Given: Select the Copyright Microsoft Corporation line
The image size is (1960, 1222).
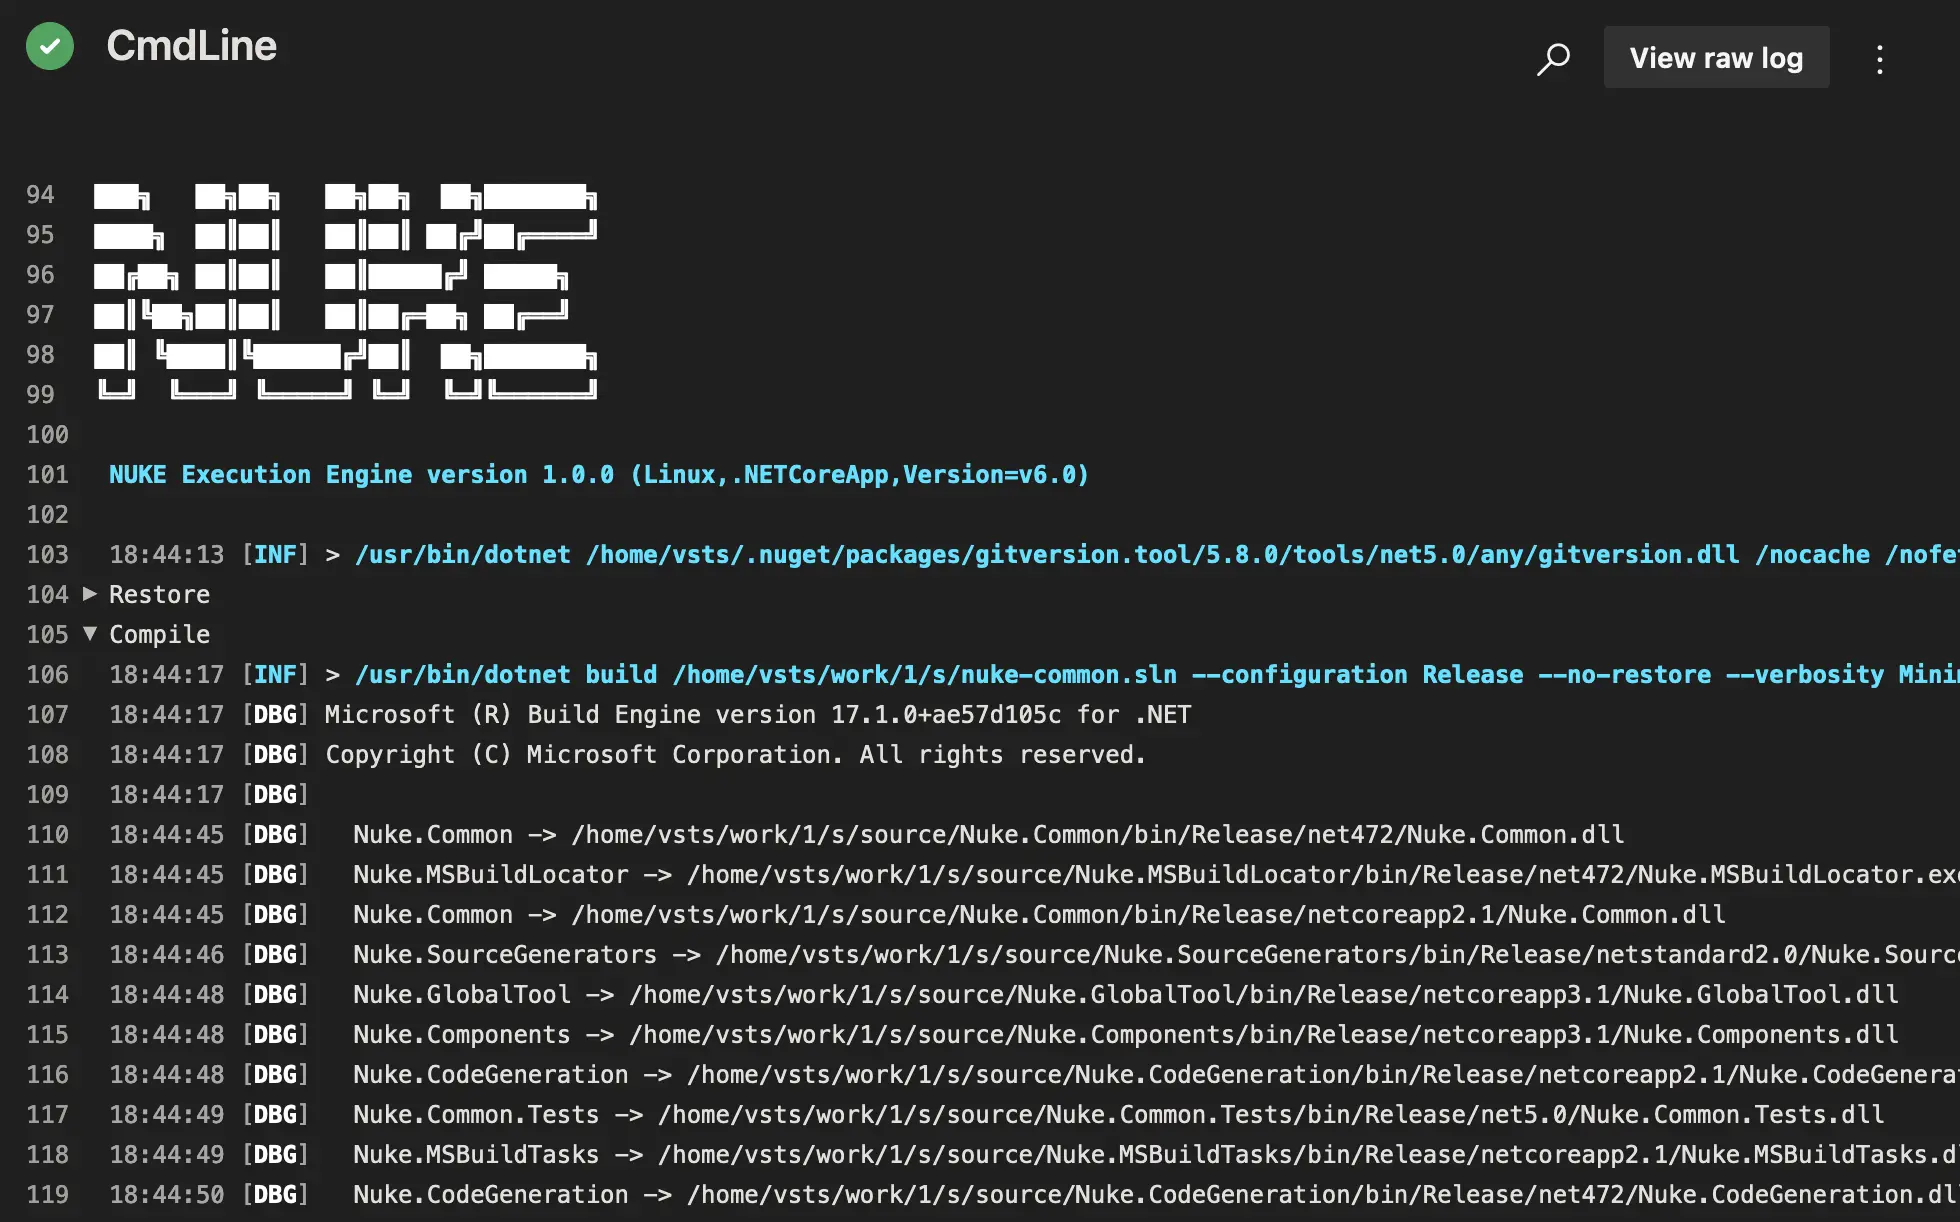Looking at the screenshot, I should [x=735, y=755].
